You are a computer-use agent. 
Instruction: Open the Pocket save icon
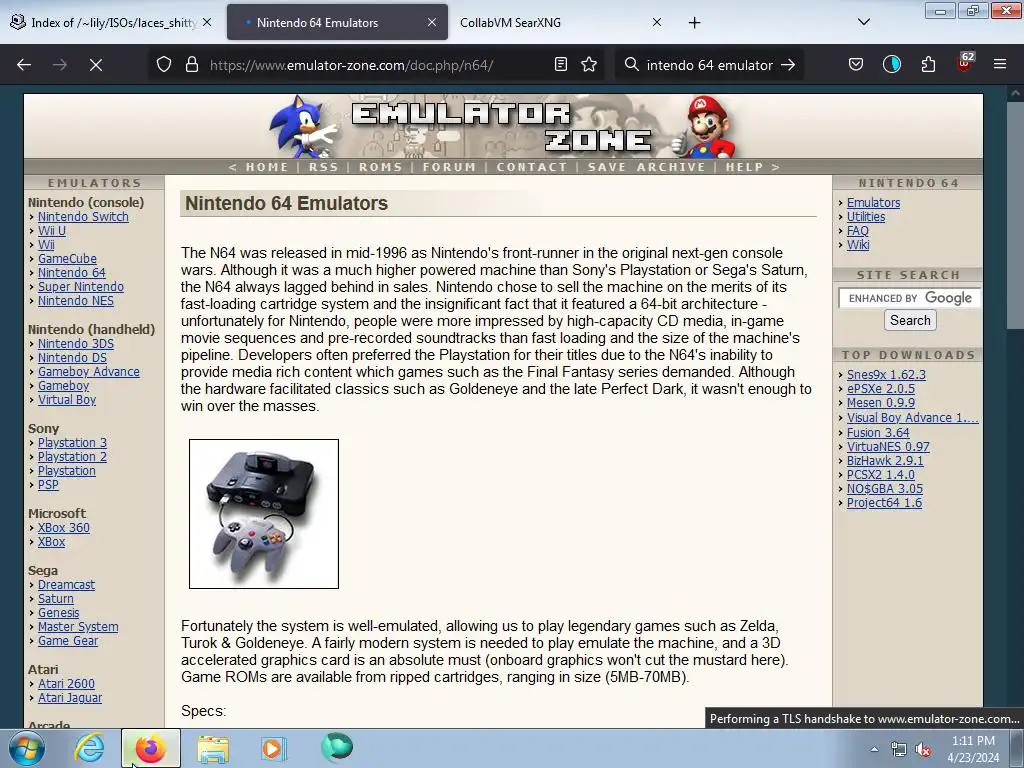tap(856, 64)
